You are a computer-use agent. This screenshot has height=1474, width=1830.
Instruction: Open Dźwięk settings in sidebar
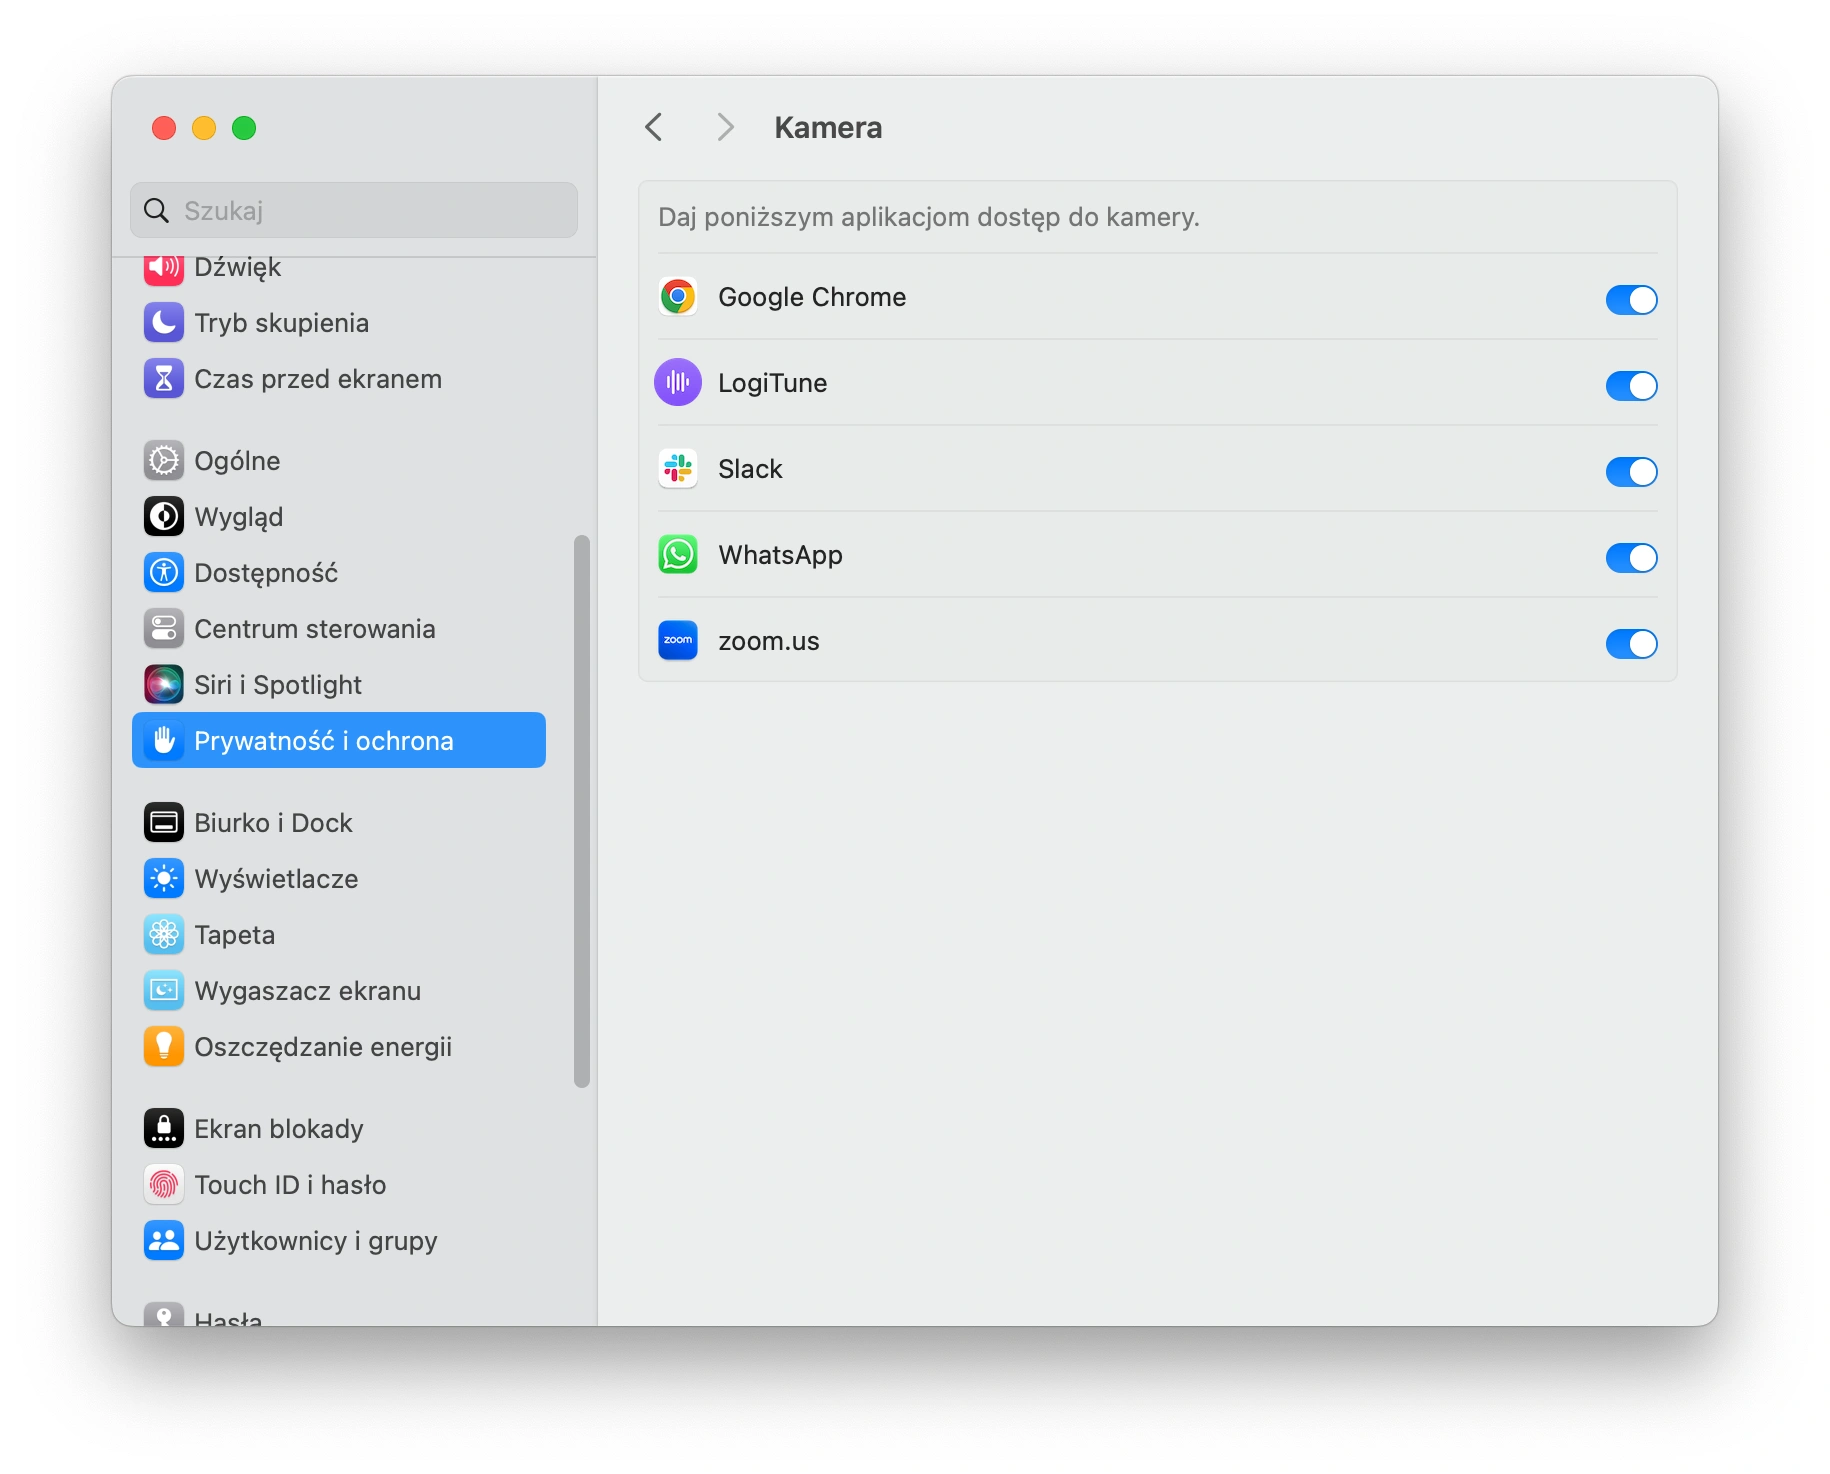pyautogui.click(x=339, y=268)
